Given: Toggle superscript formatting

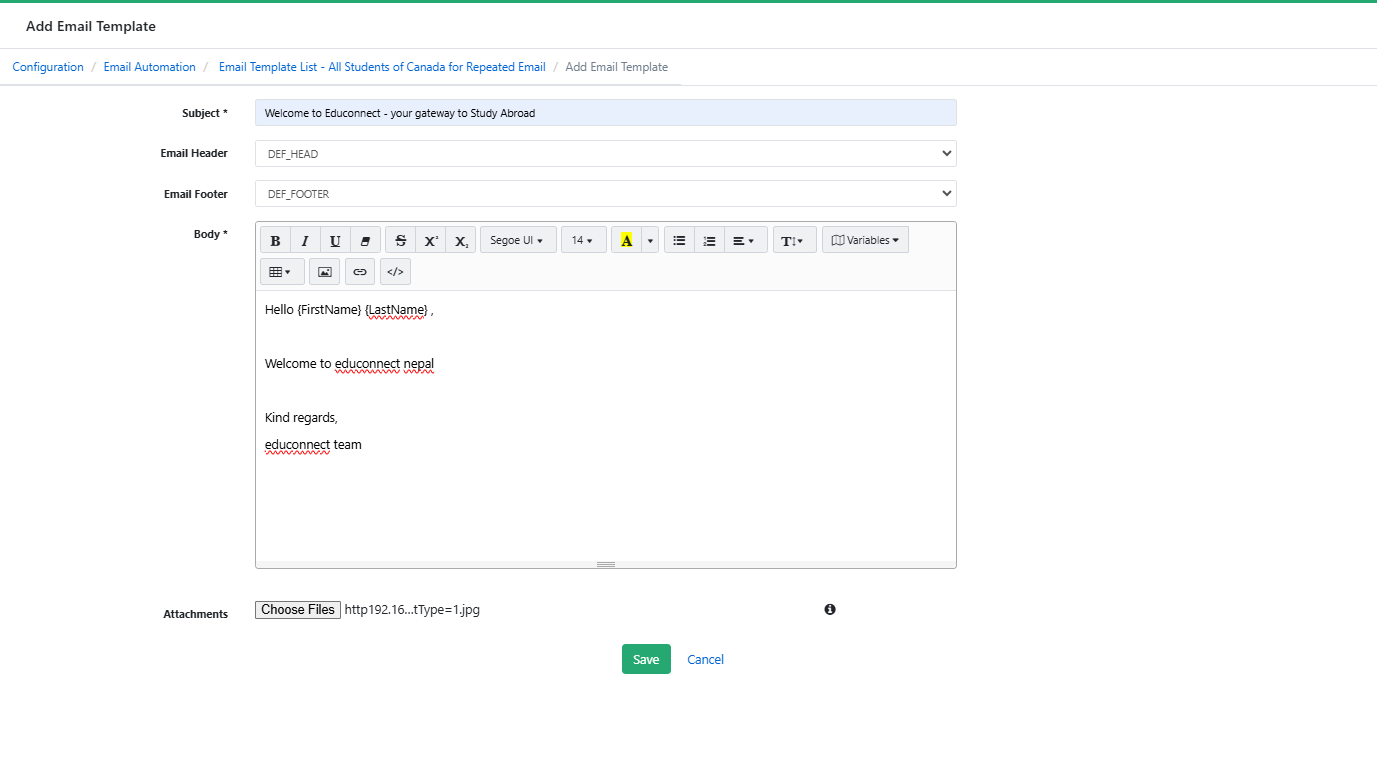Looking at the screenshot, I should coord(431,240).
